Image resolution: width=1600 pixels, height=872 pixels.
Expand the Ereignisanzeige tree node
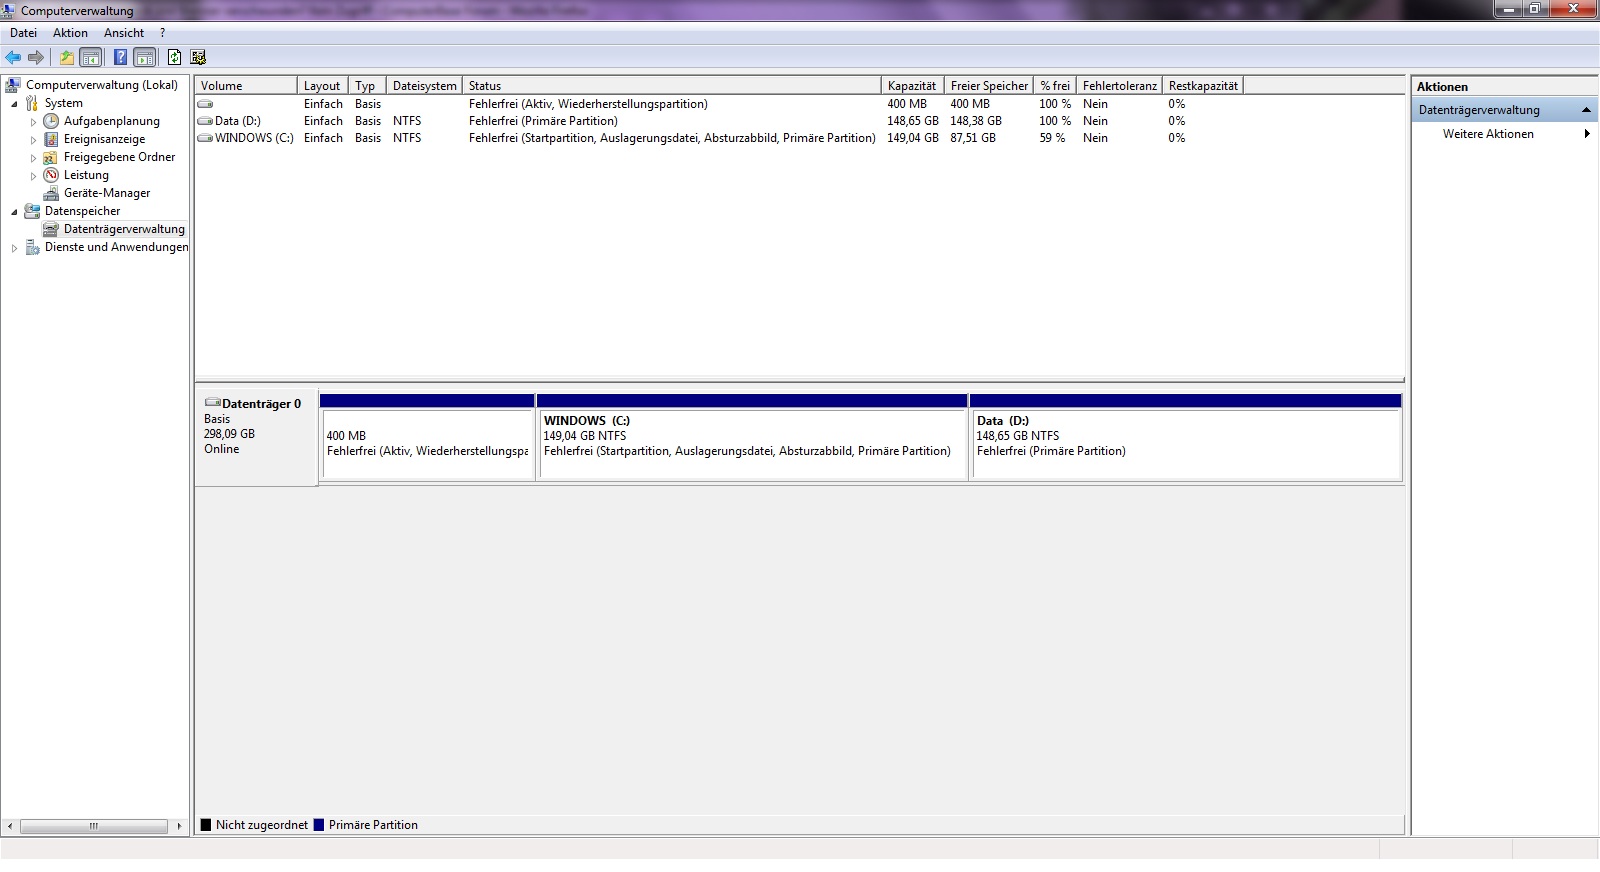(33, 140)
